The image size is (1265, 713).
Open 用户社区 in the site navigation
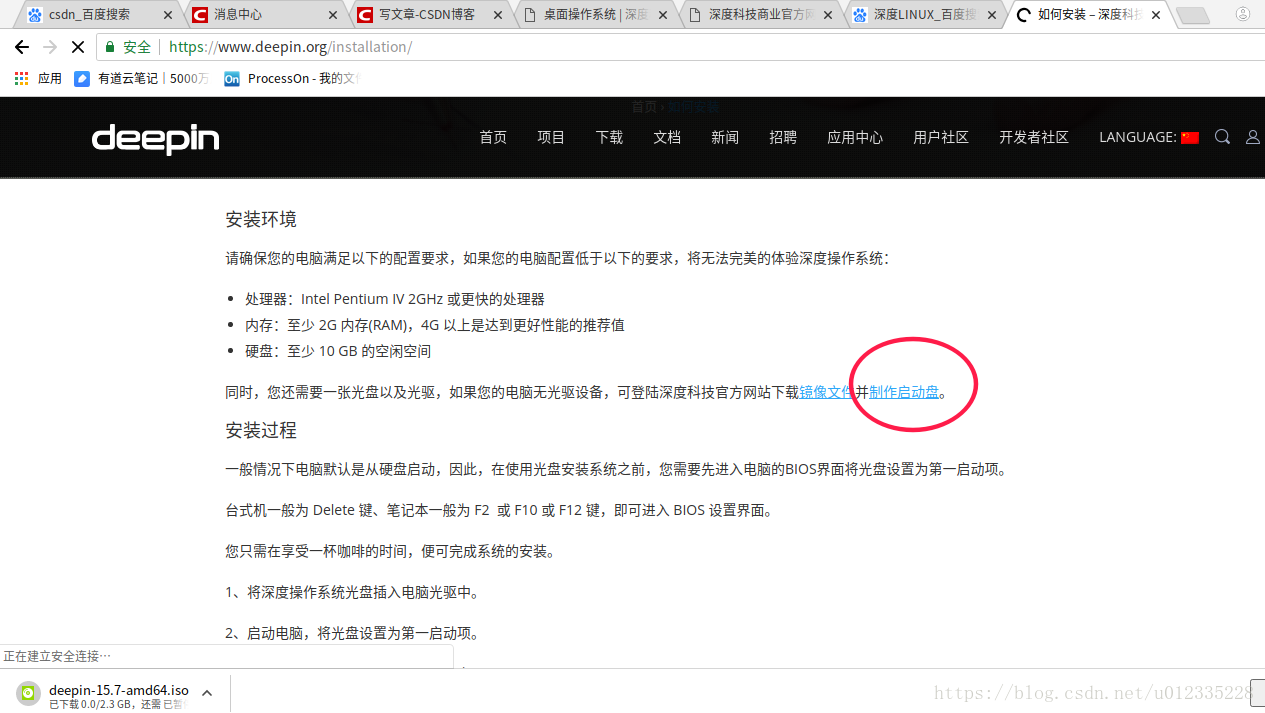tap(941, 138)
